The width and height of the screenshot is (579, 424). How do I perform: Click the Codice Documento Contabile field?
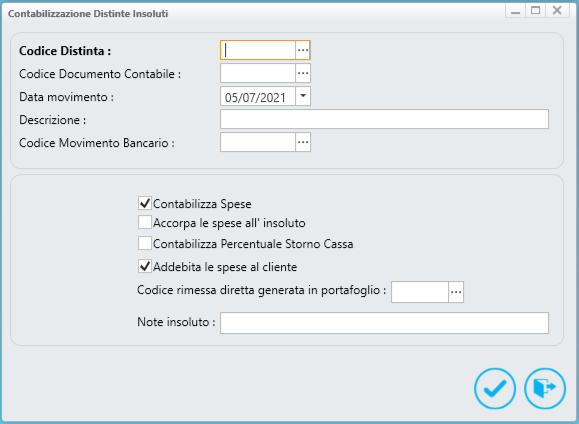point(258,73)
